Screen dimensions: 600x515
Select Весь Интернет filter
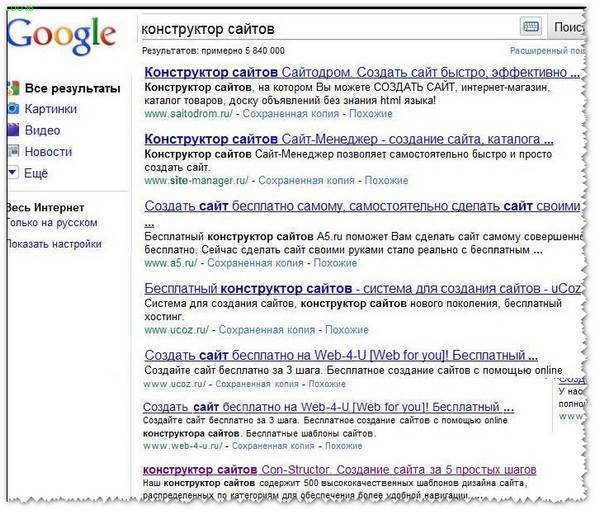pos(45,208)
